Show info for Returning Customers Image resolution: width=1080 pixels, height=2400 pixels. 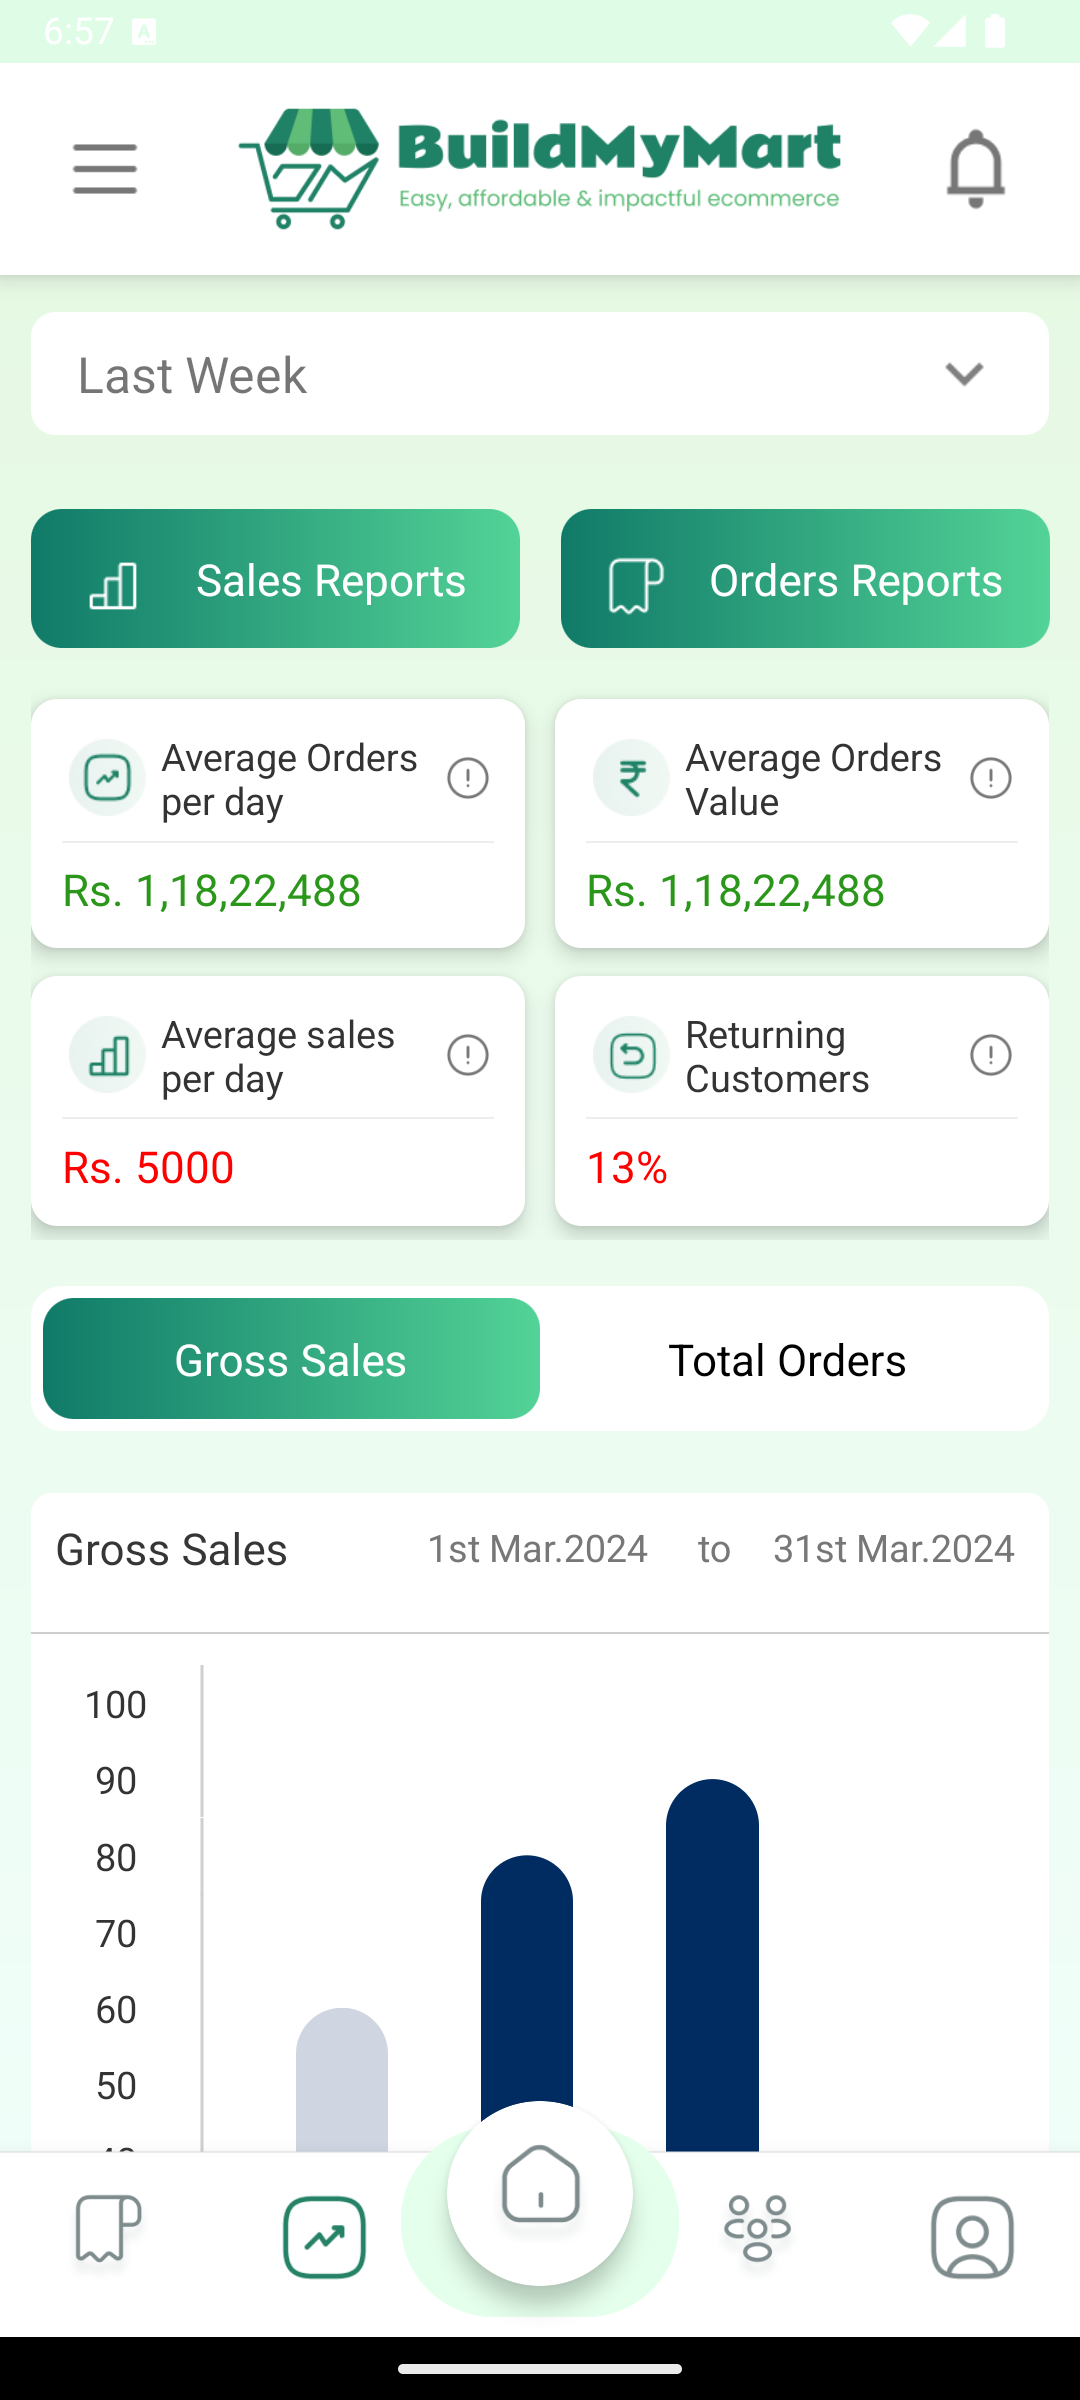coord(991,1055)
